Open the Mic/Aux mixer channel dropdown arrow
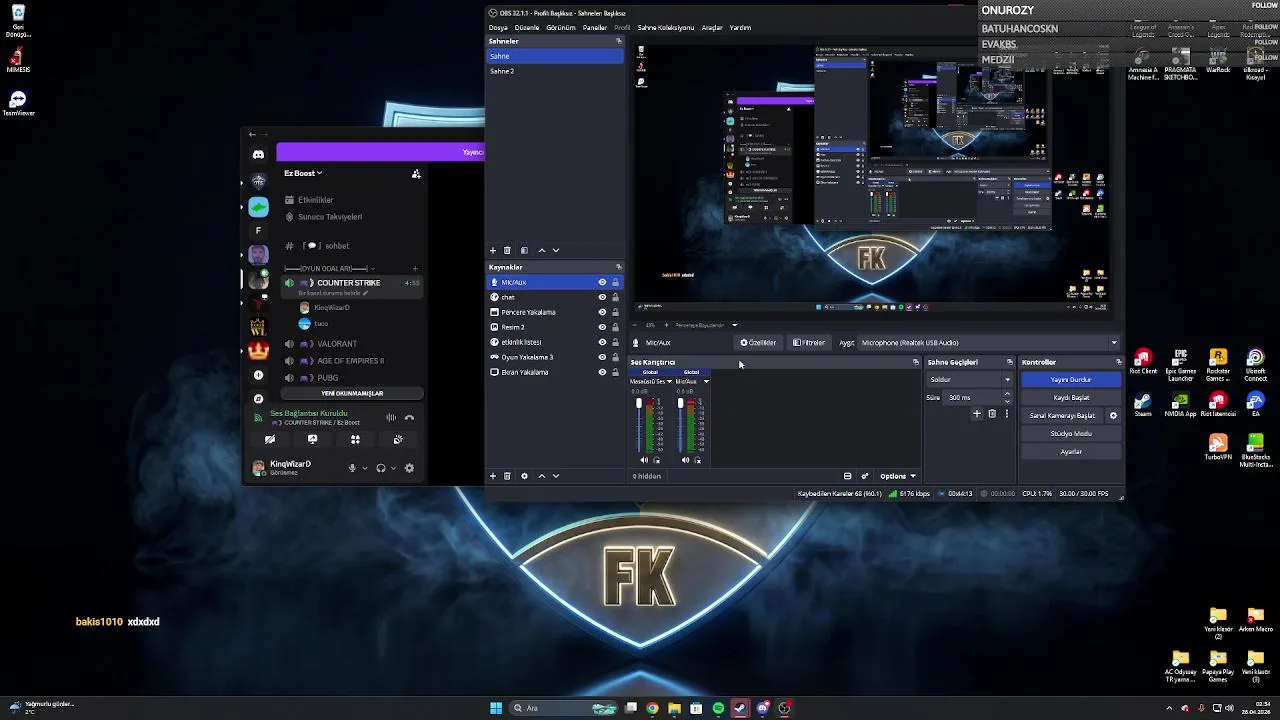Viewport: 1280px width, 720px height. pyautogui.click(x=706, y=382)
